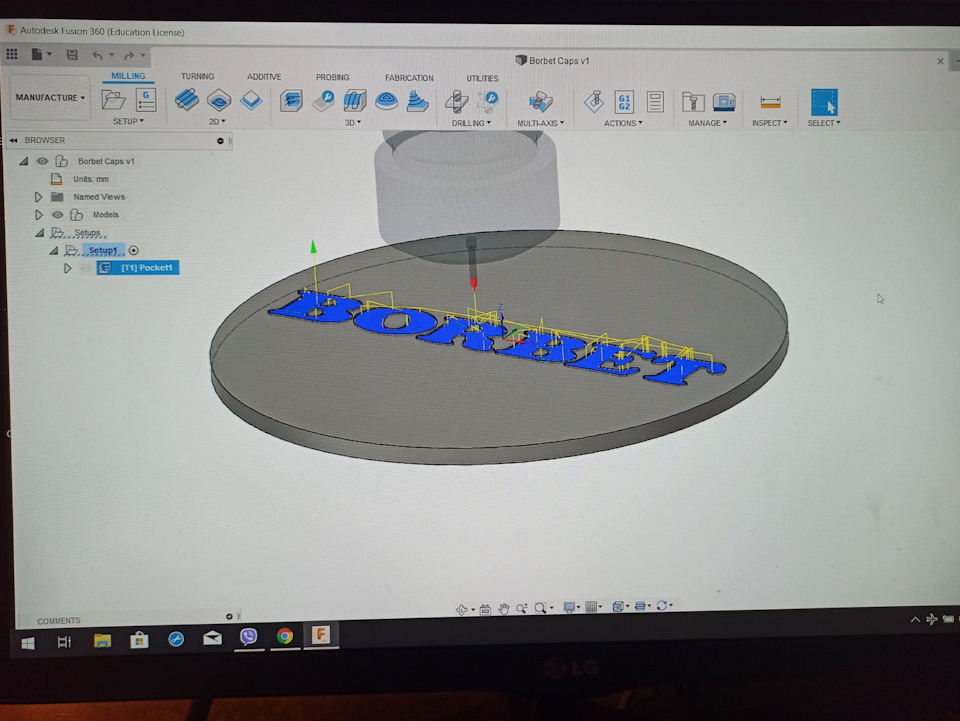Open Google Chrome from the taskbar
Image resolution: width=960 pixels, height=721 pixels.
point(285,637)
